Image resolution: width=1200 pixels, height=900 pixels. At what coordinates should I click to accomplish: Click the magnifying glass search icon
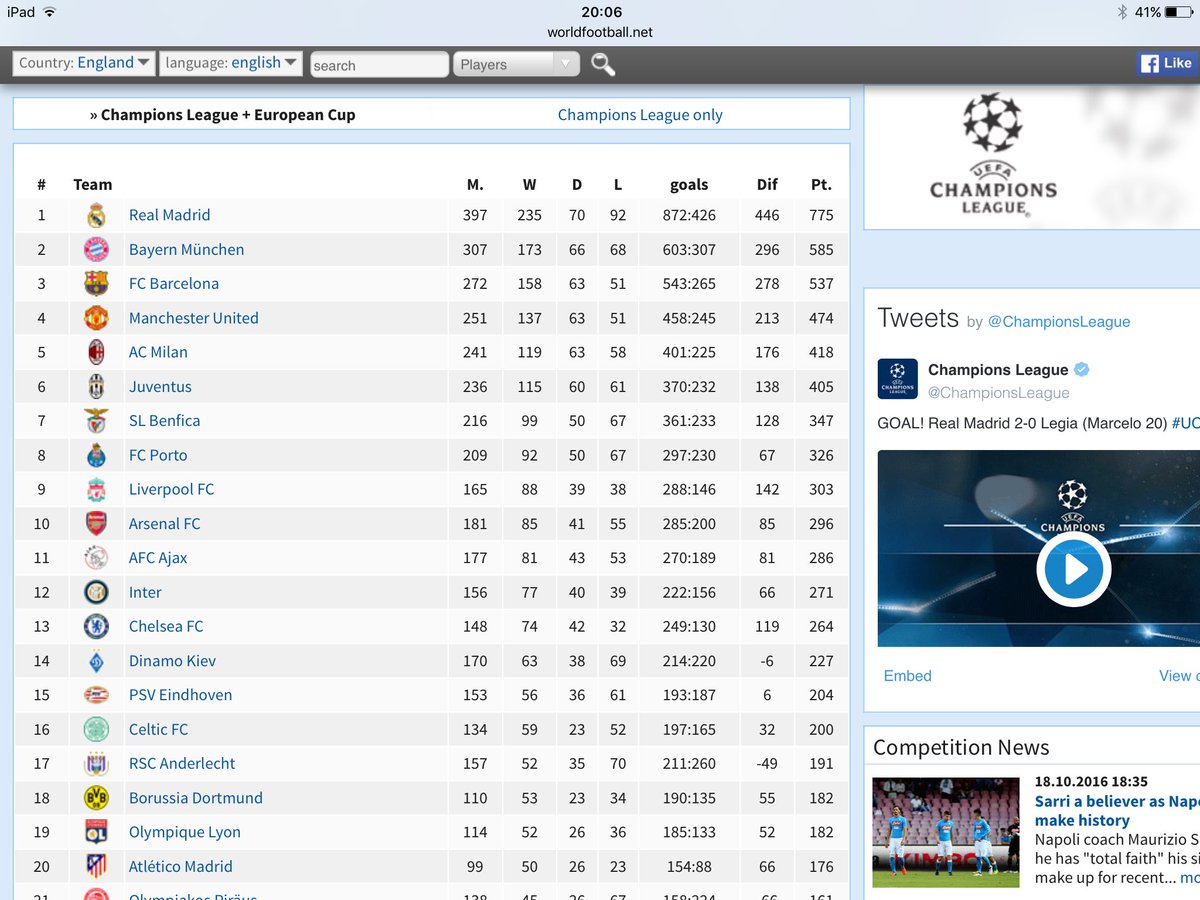pos(603,65)
